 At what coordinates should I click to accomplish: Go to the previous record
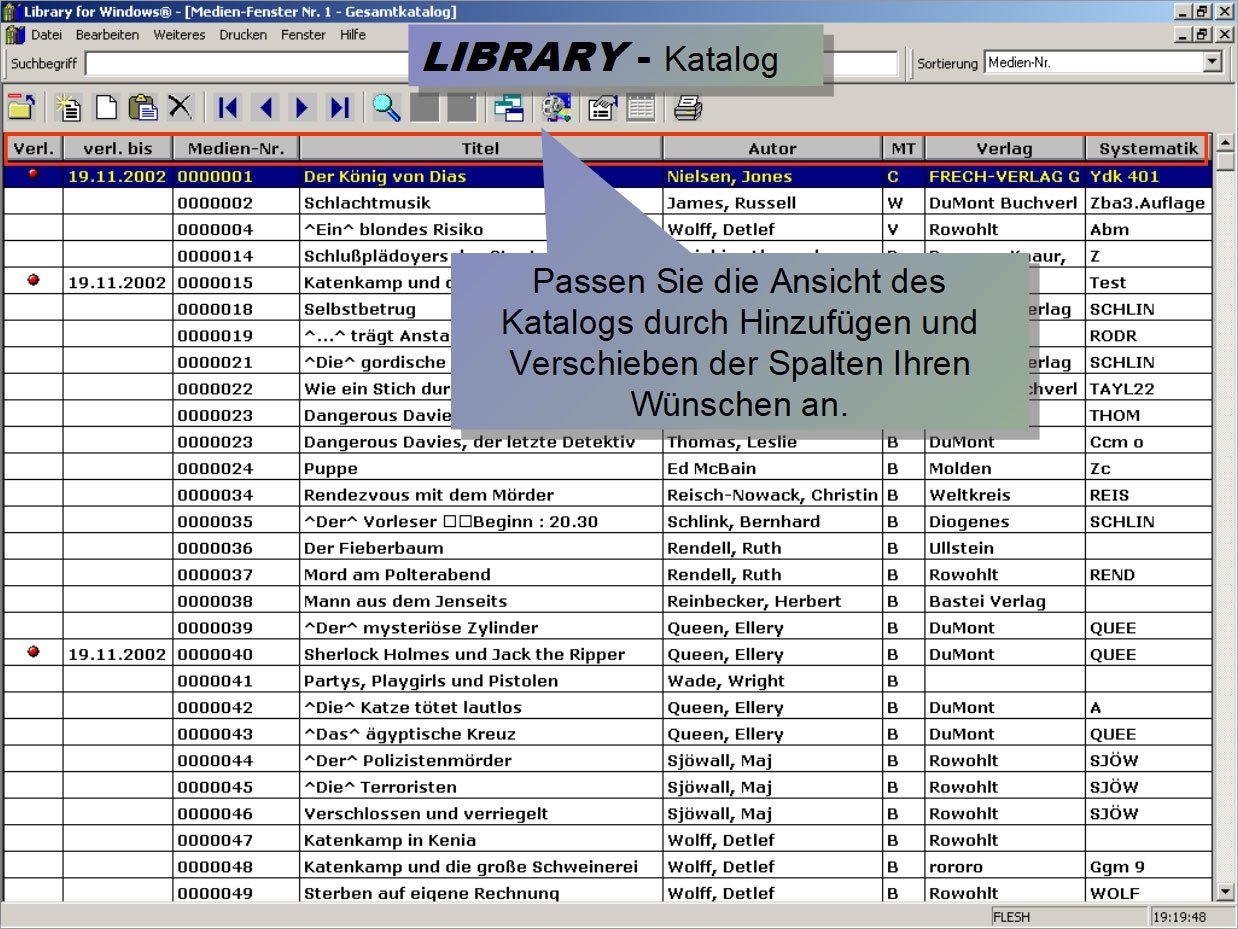coord(265,107)
